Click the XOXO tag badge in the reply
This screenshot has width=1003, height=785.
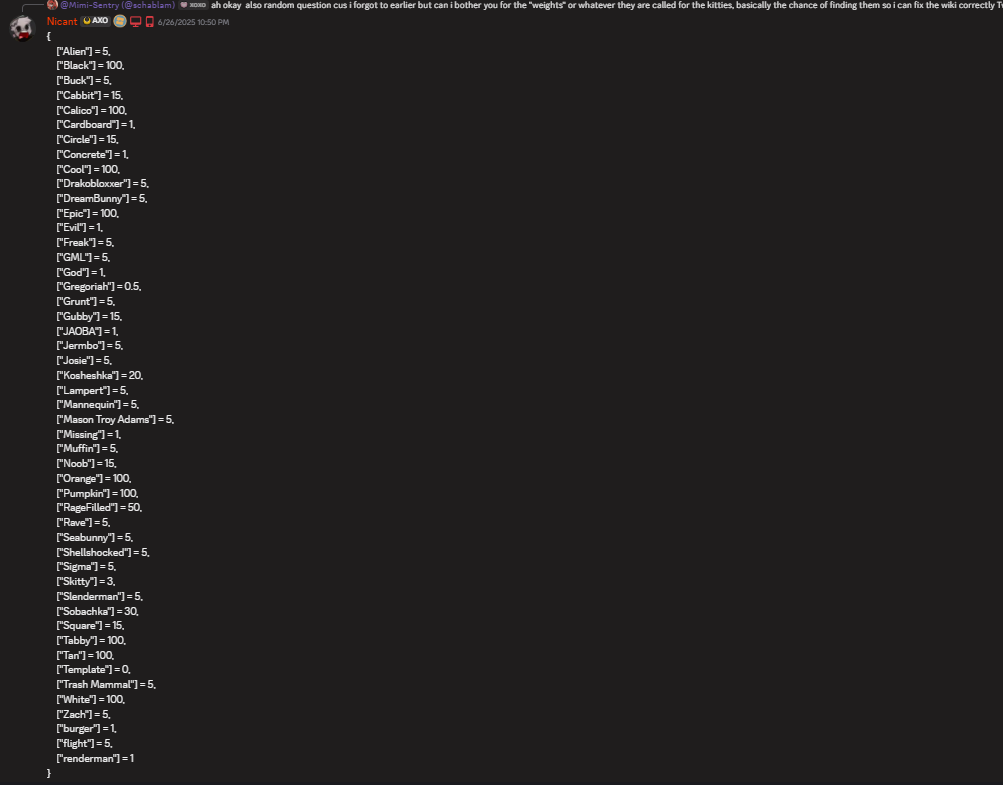193,5
